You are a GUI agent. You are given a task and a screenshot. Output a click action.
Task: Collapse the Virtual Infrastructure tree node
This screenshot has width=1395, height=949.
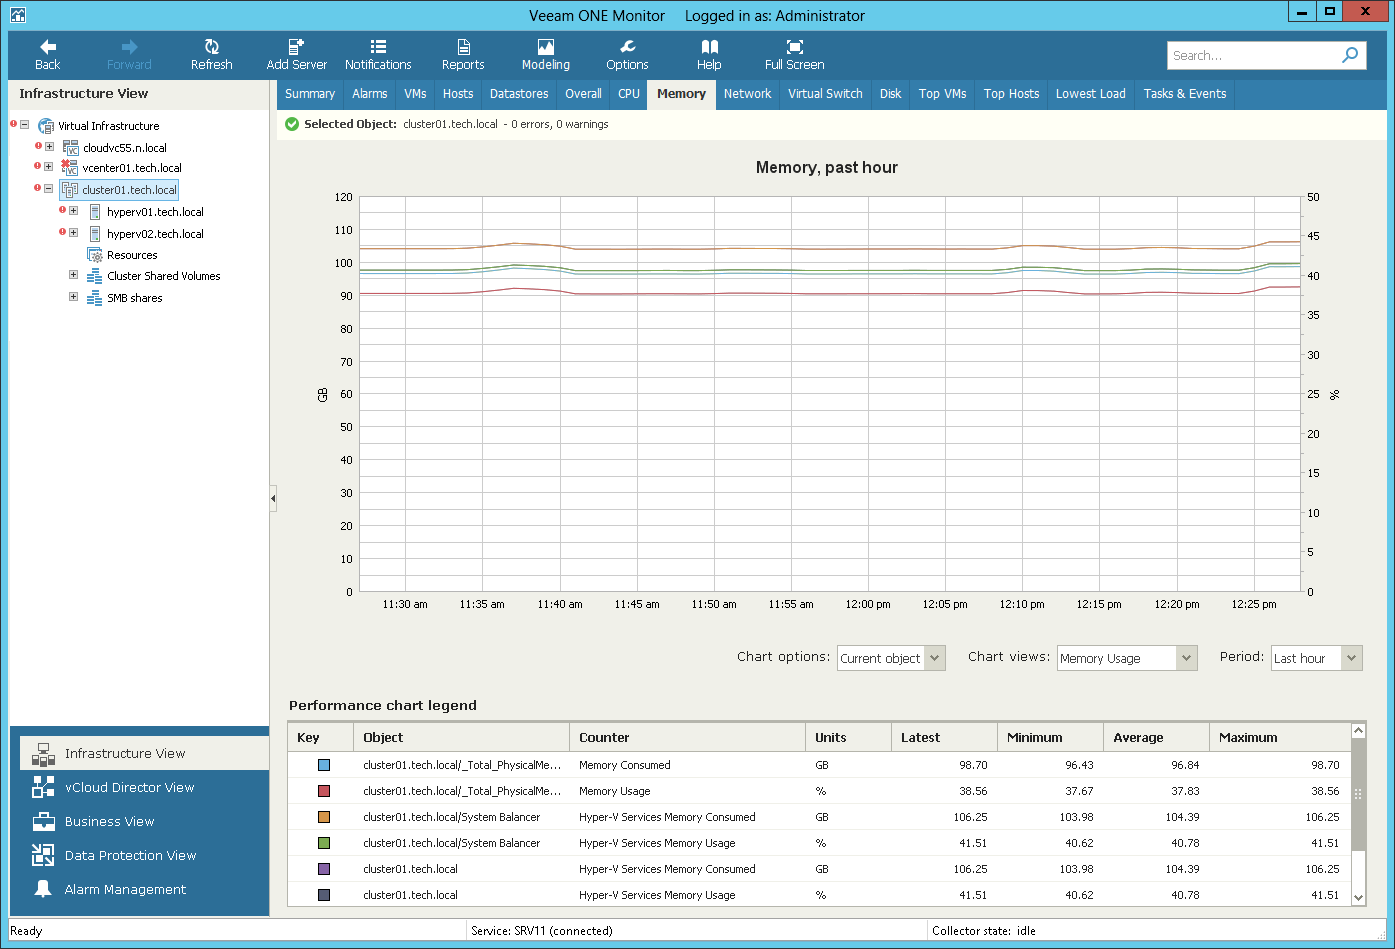24,125
